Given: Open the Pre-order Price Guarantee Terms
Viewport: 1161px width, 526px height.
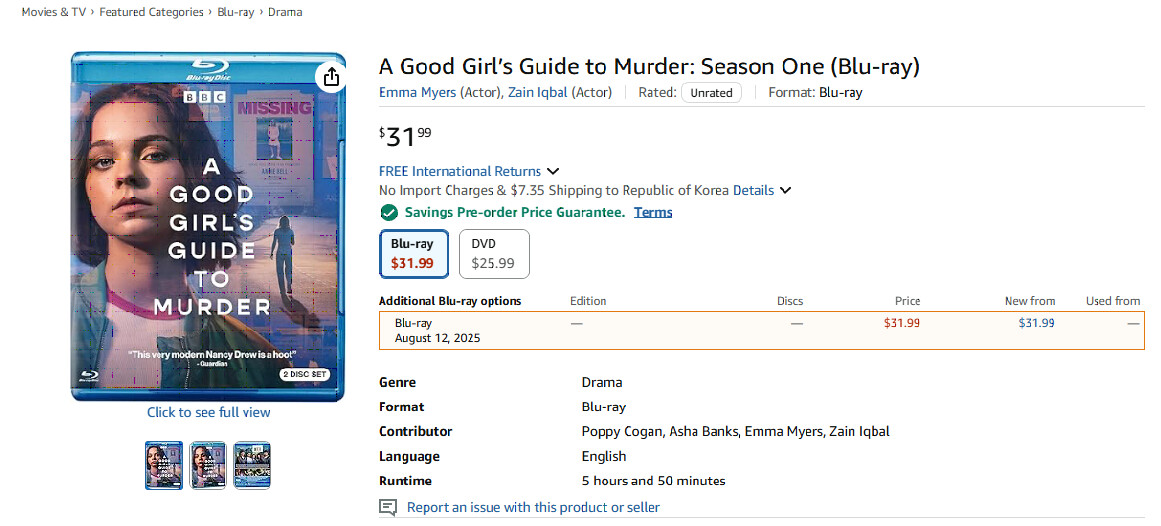Looking at the screenshot, I should 653,212.
